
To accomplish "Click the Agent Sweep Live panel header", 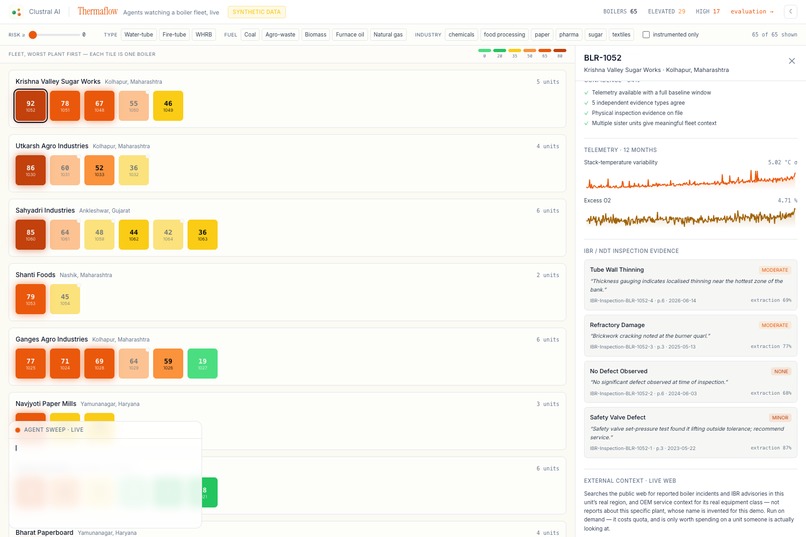I will tap(105, 430).
